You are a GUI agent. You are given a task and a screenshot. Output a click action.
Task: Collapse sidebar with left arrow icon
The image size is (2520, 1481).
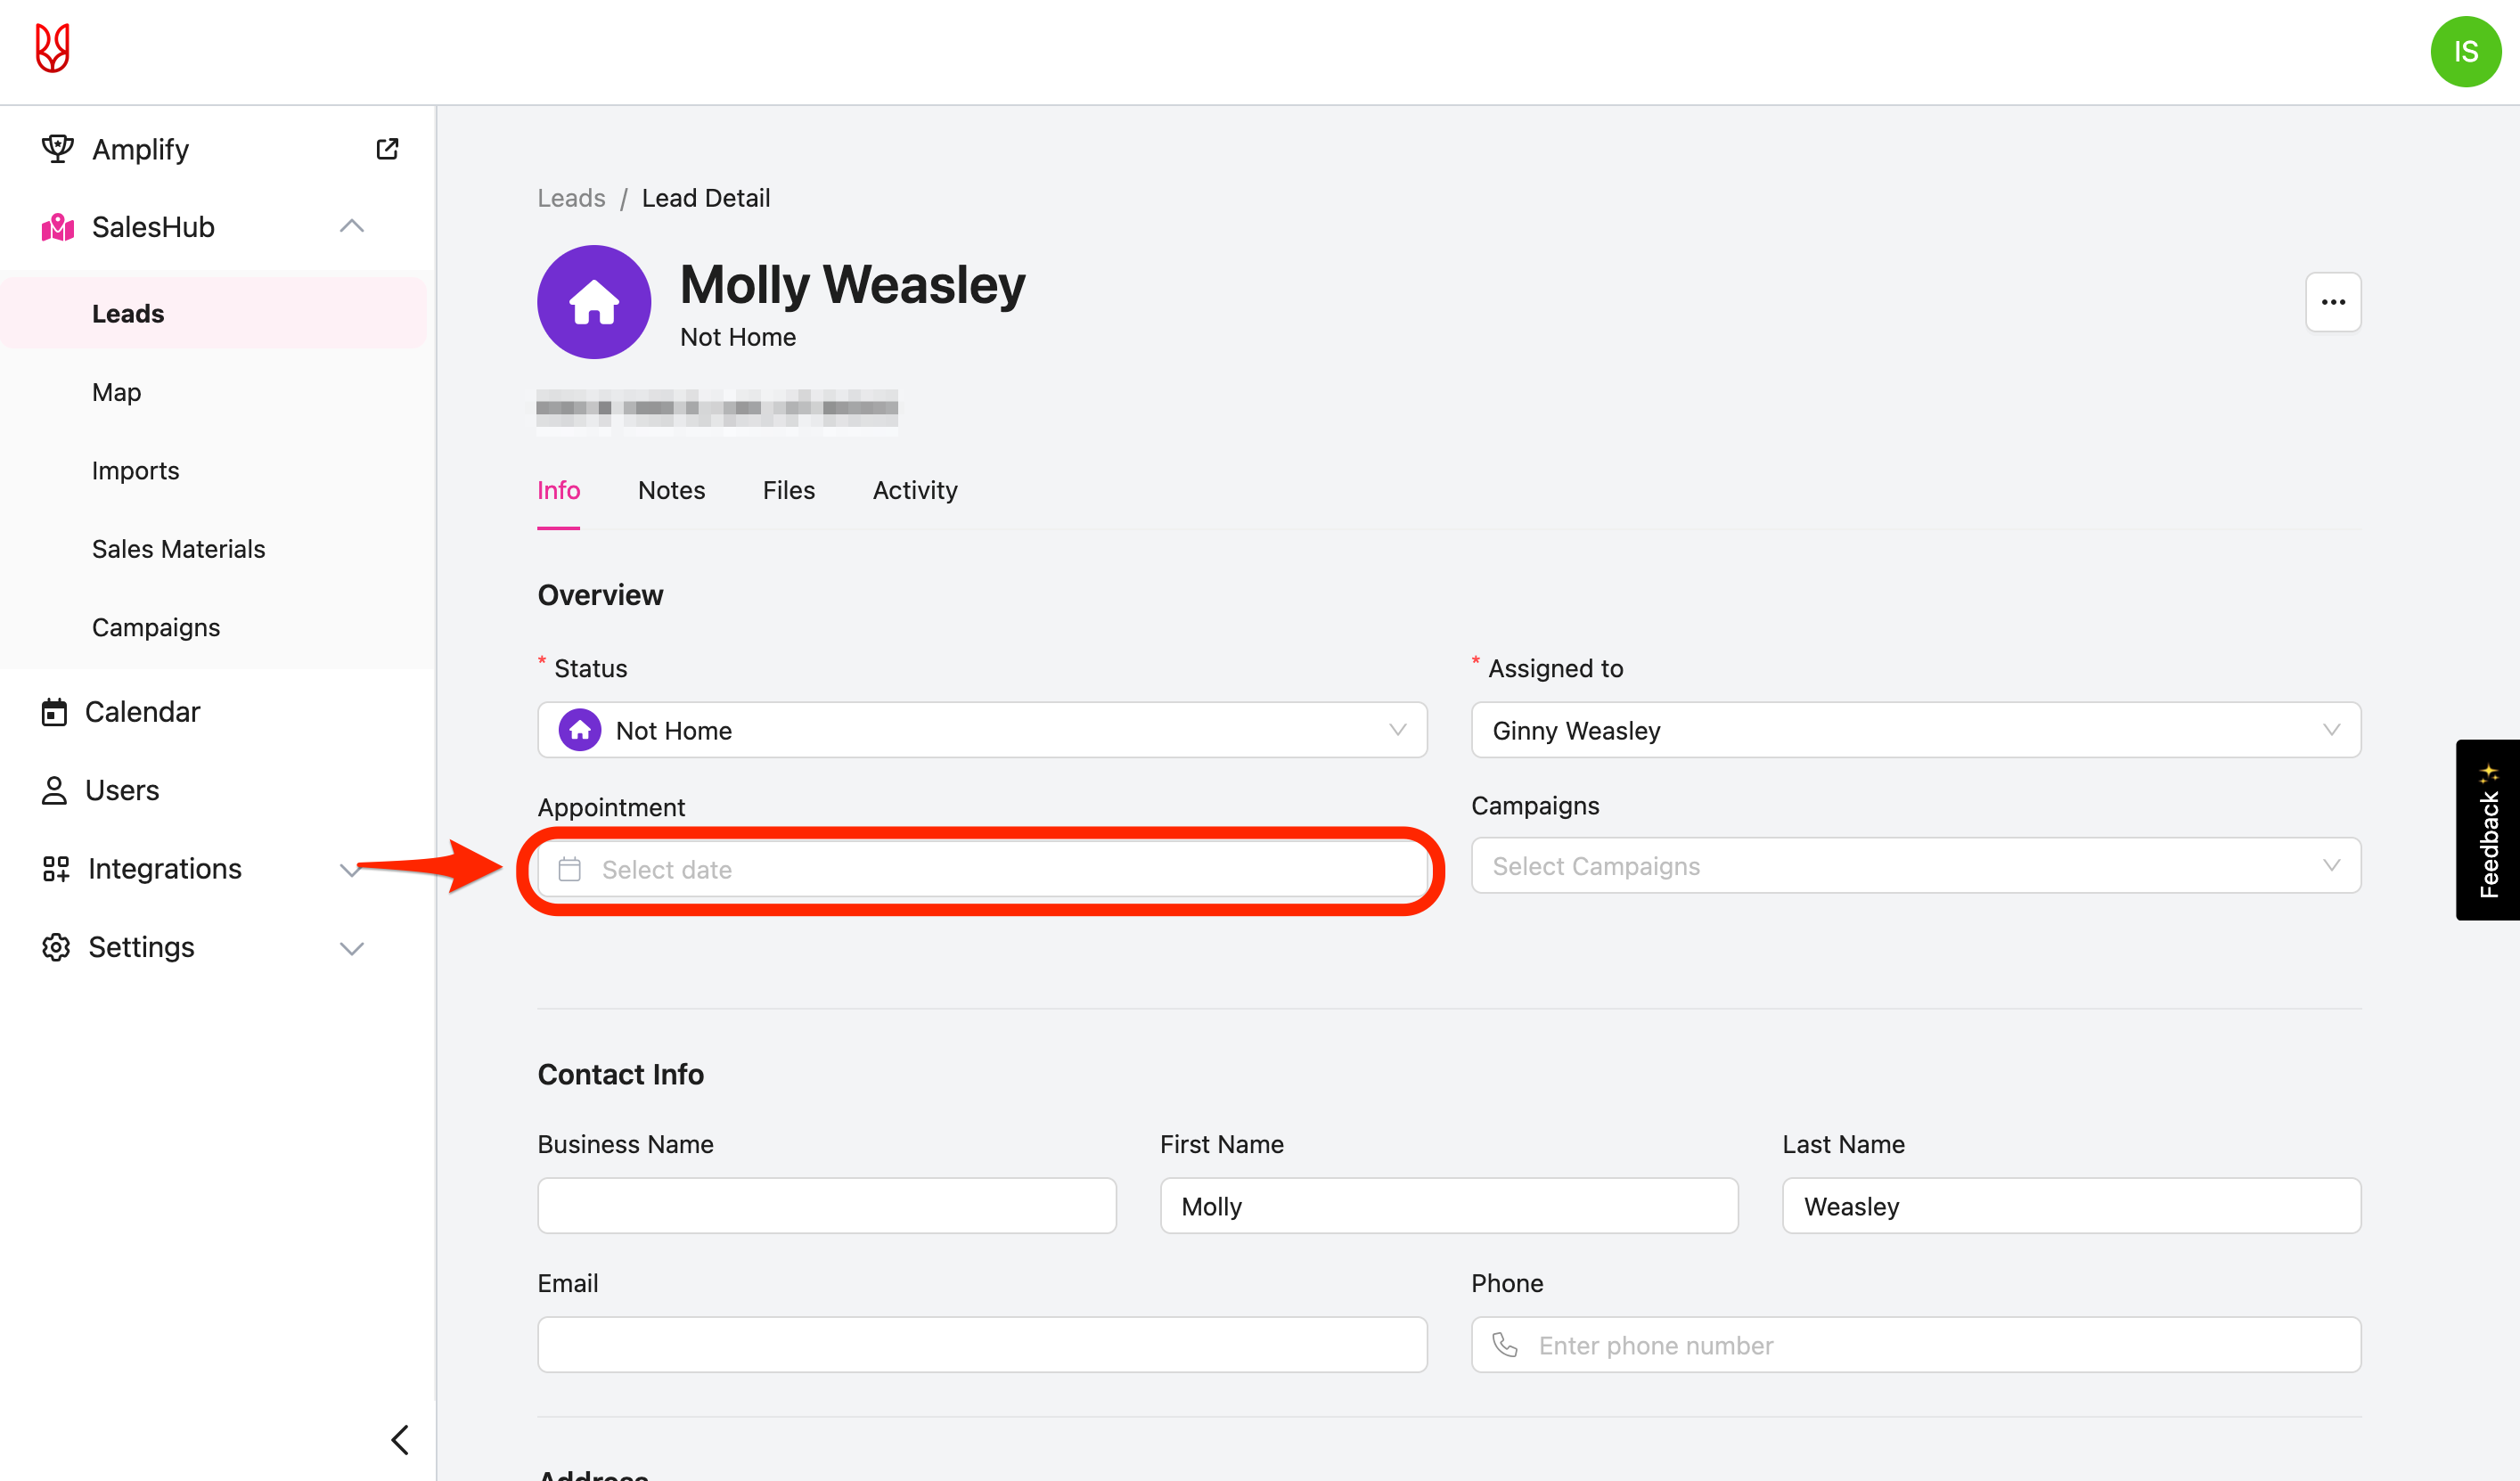(x=400, y=1439)
